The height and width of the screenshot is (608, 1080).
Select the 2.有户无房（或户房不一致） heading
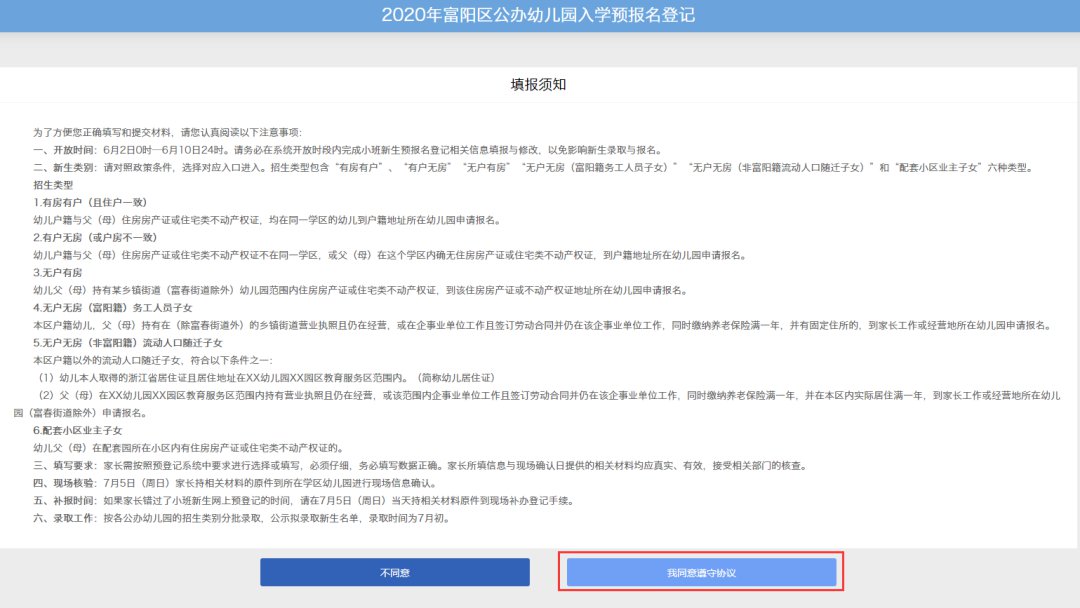coord(96,237)
